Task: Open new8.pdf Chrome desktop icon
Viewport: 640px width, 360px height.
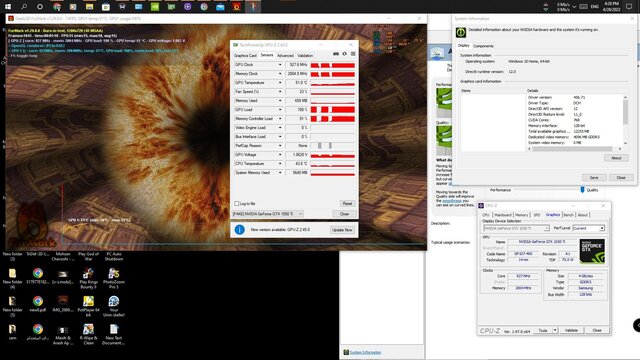Action: [x=38, y=304]
